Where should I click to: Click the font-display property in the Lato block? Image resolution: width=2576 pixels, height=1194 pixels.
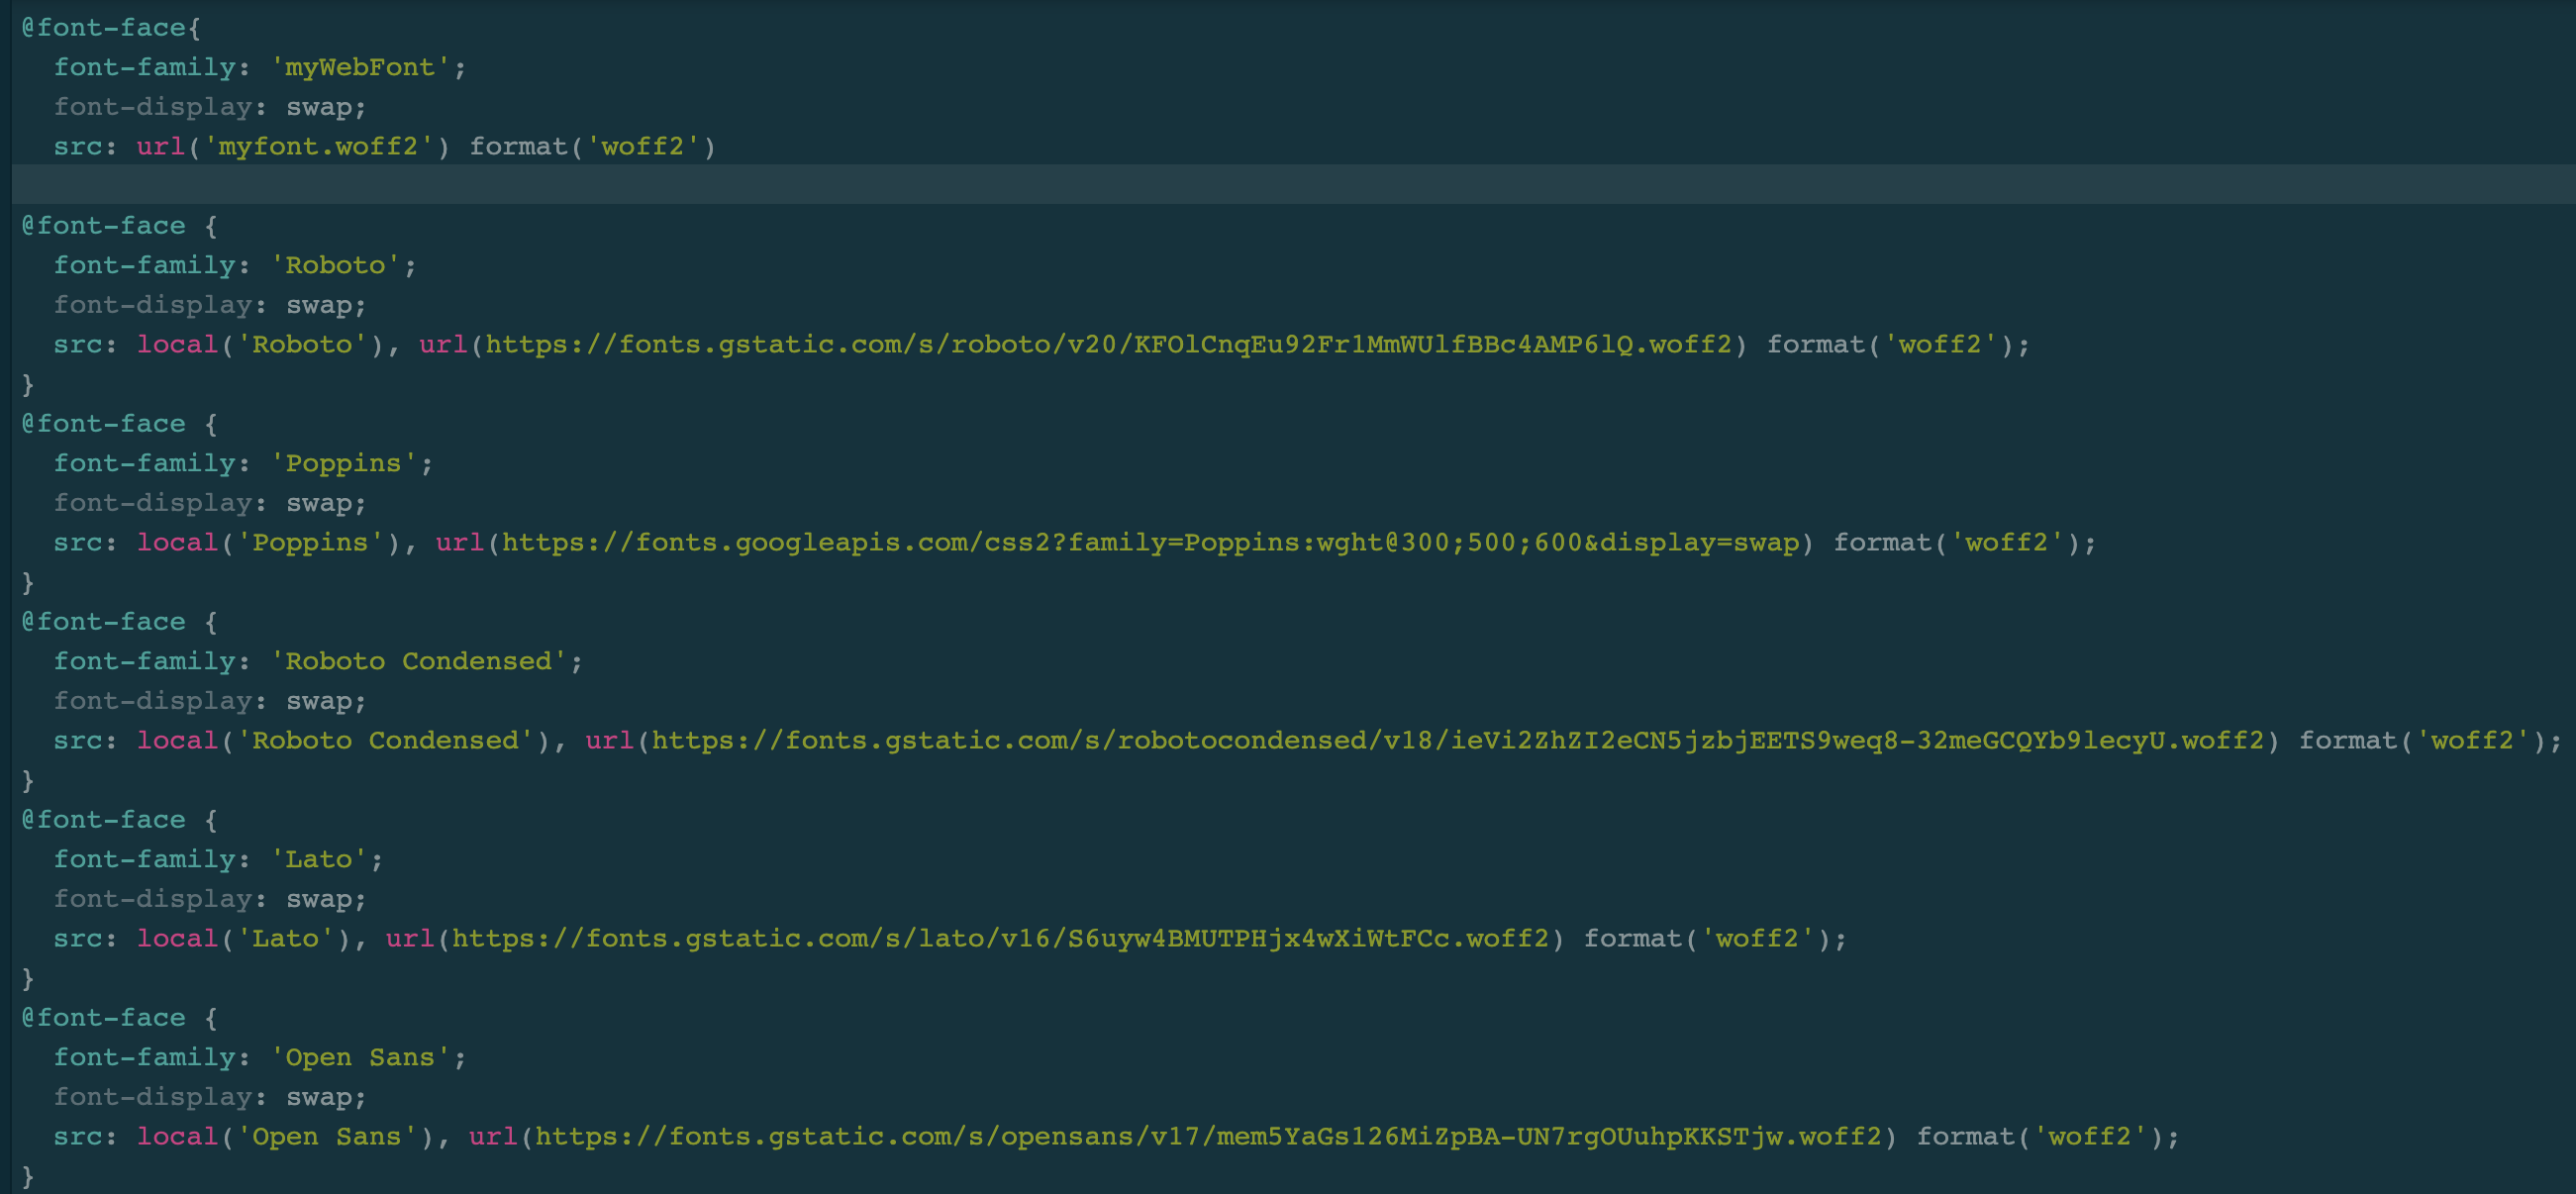[152, 899]
